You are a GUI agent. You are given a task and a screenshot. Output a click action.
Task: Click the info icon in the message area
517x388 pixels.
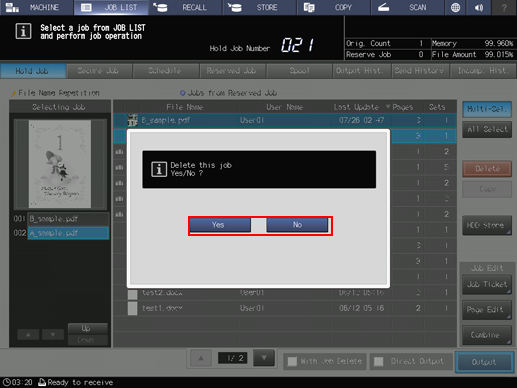tap(23, 31)
